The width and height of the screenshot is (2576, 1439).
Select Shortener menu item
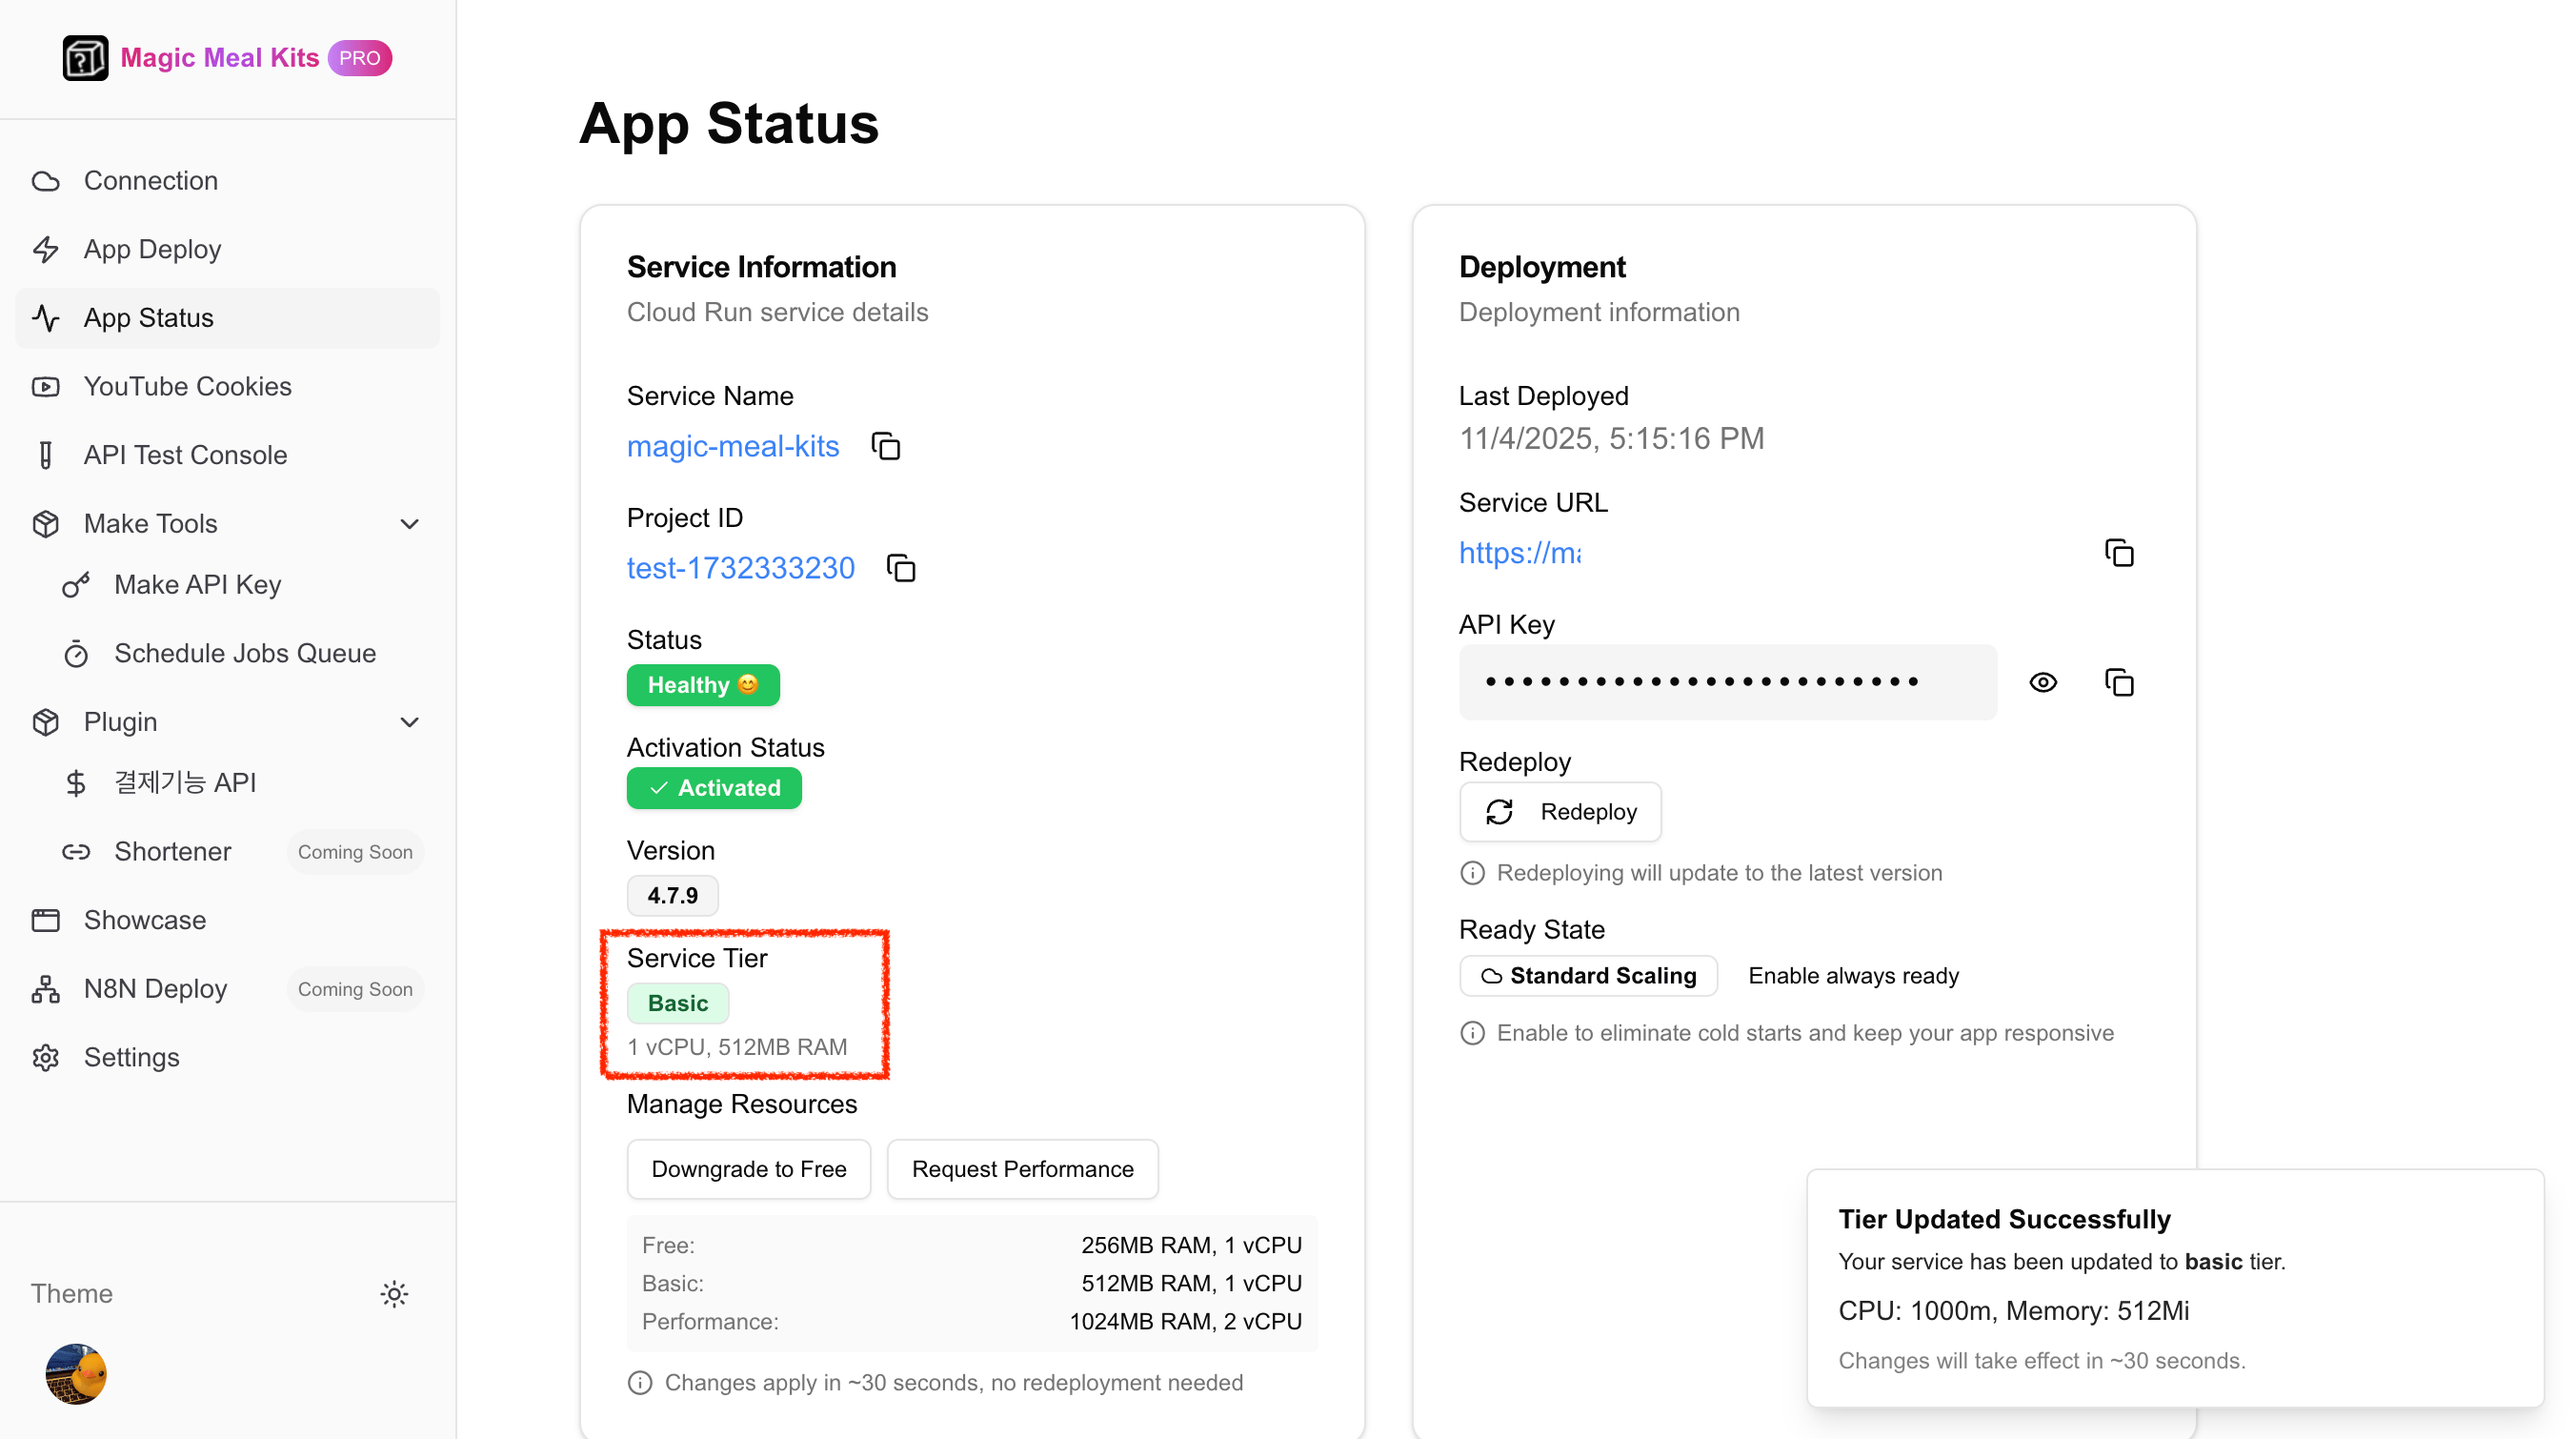[243, 852]
